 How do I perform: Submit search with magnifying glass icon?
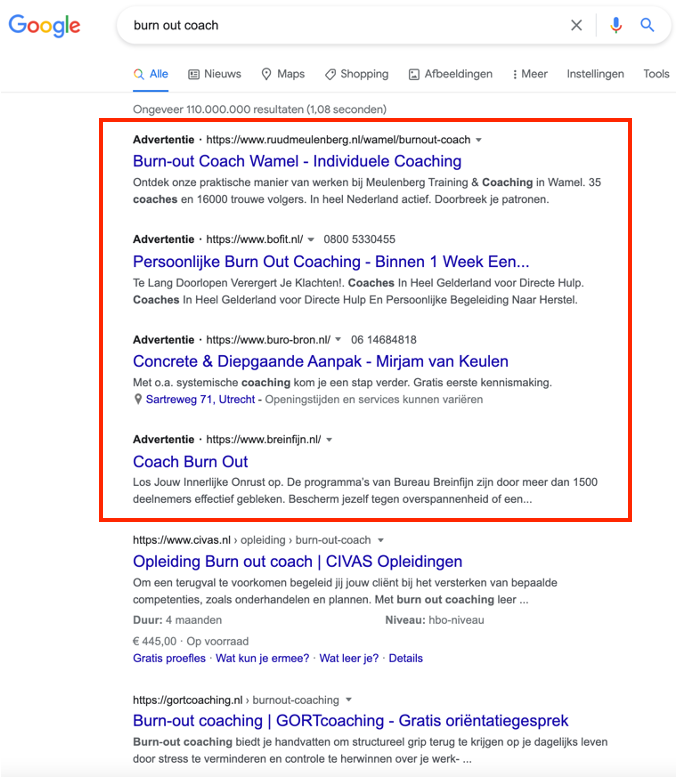647,25
